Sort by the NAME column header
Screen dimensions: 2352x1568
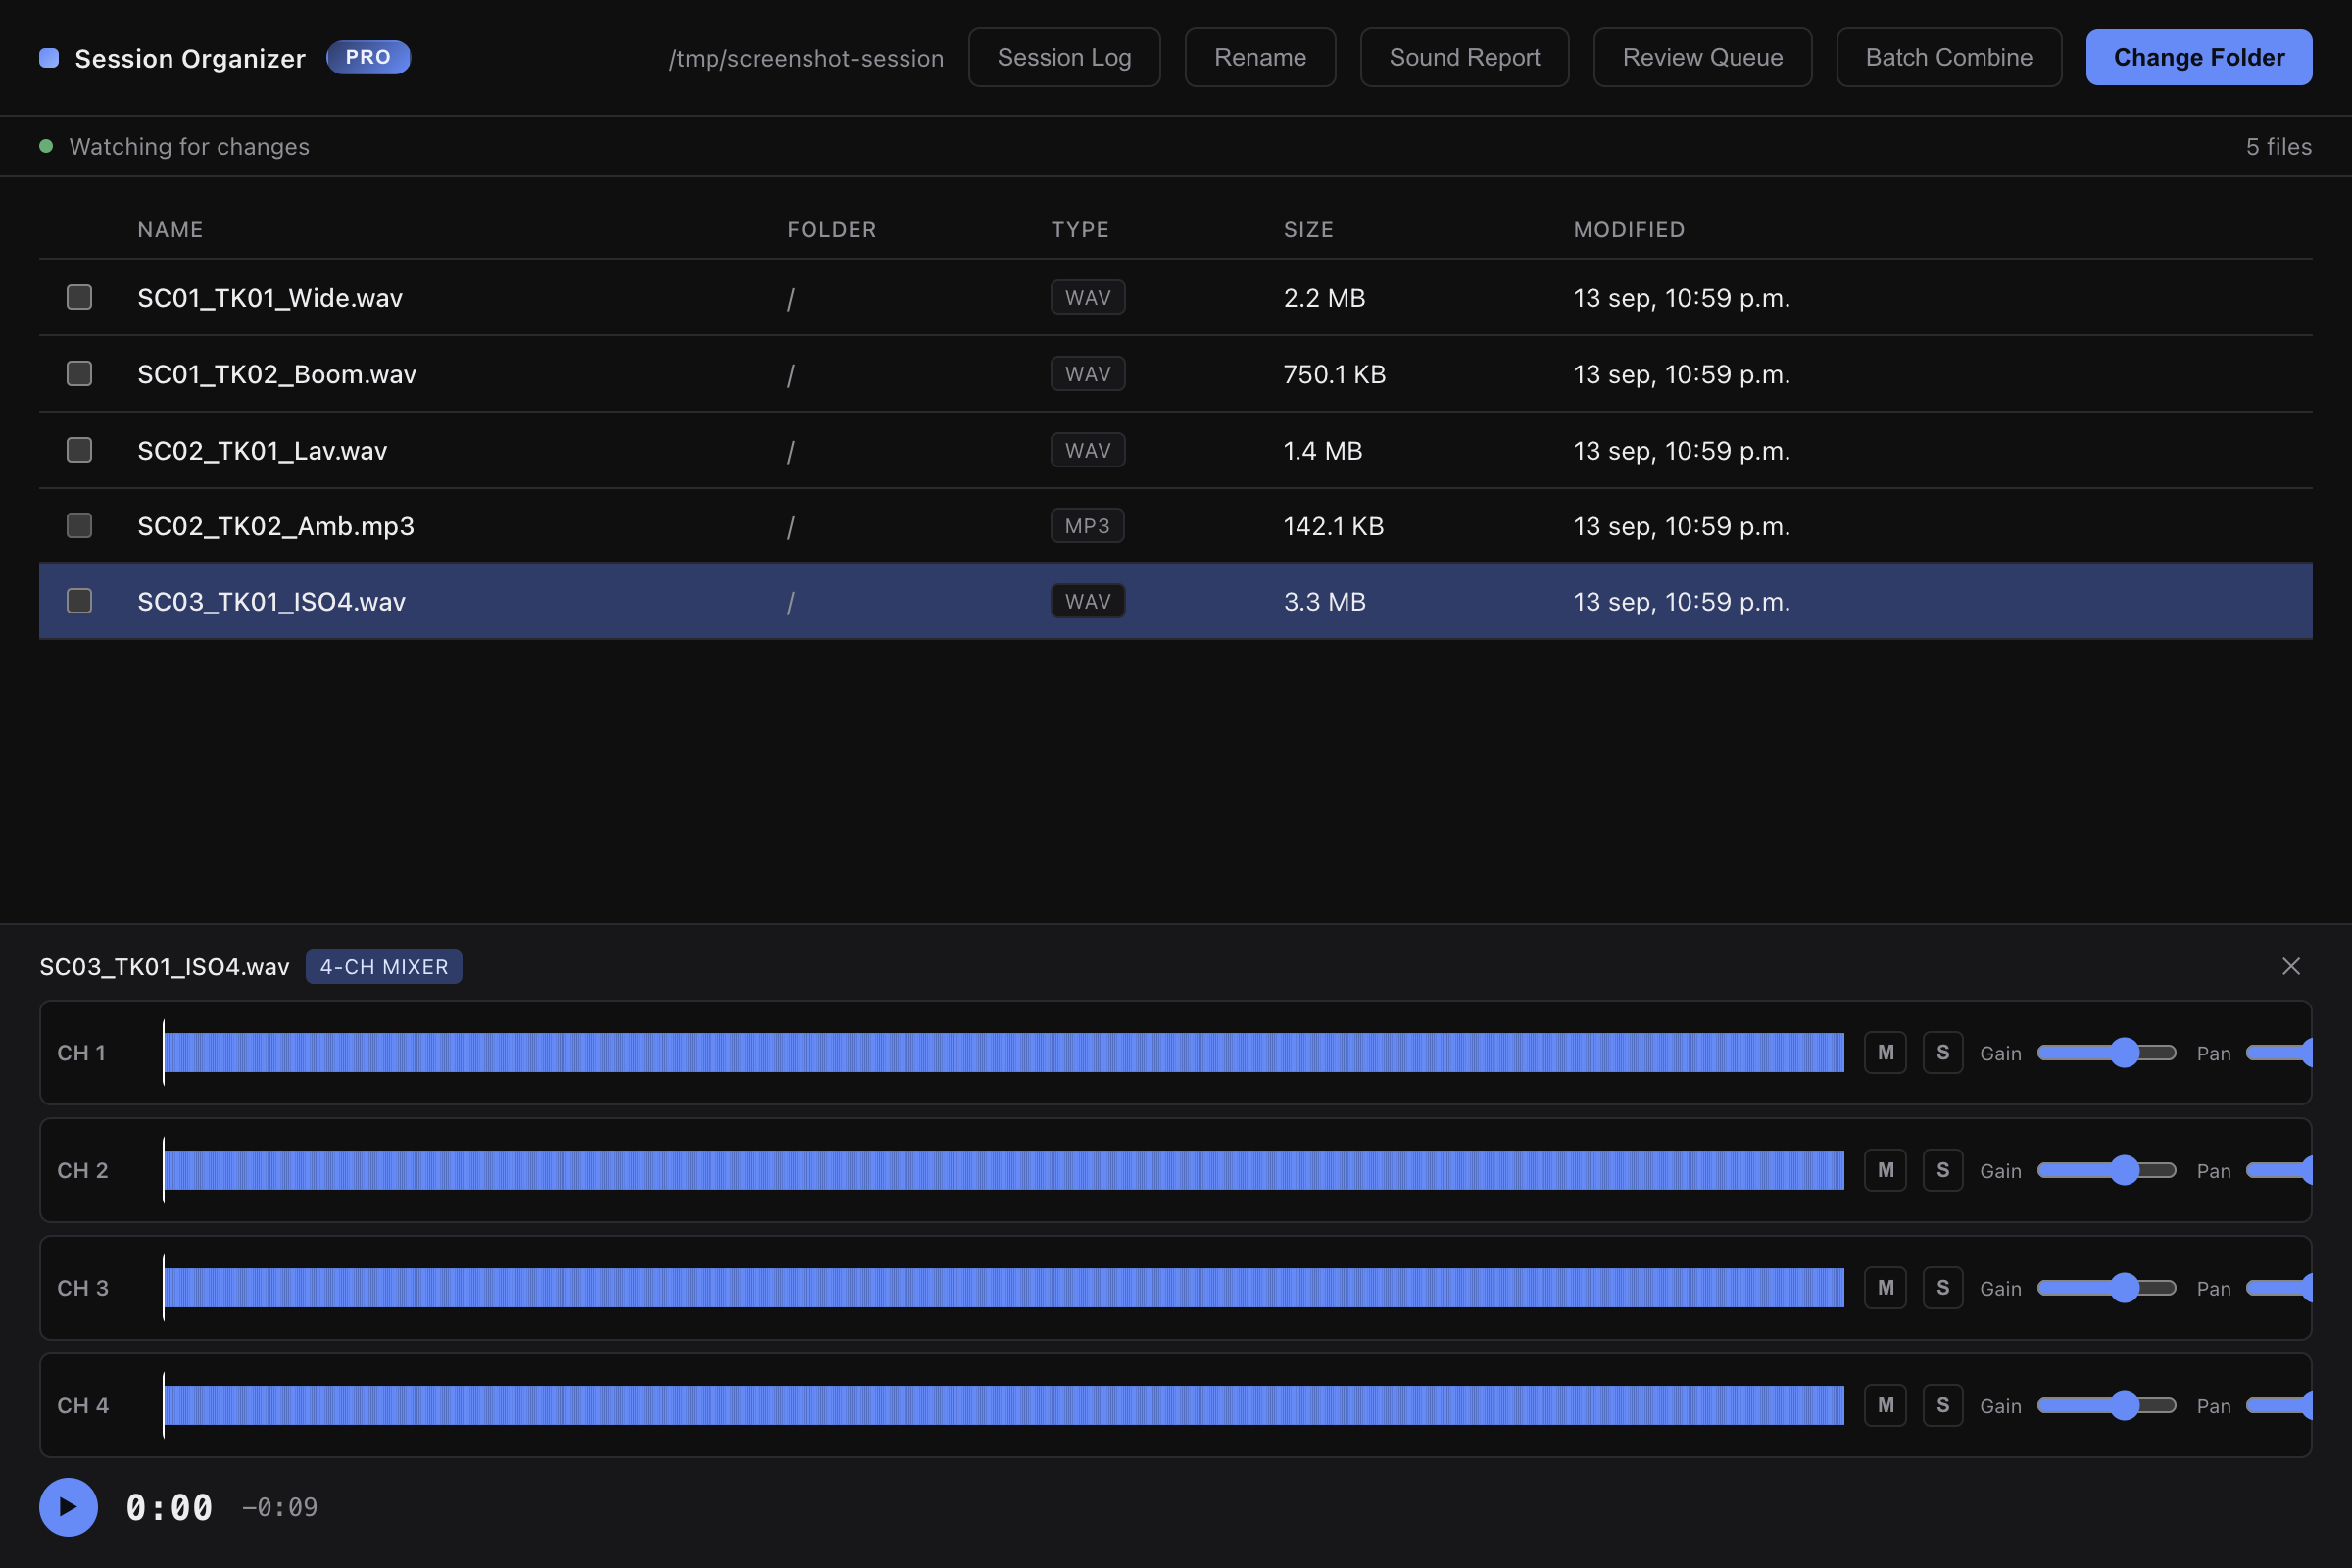click(170, 230)
